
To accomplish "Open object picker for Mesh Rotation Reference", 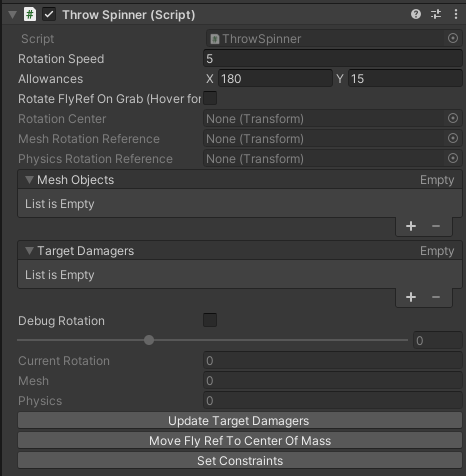I will click(x=453, y=138).
